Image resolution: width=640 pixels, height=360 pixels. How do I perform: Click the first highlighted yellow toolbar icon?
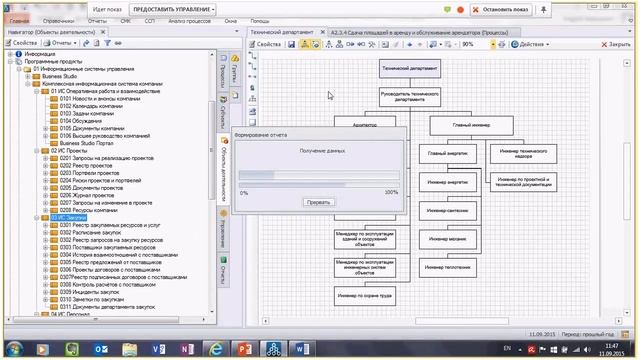click(x=304, y=44)
